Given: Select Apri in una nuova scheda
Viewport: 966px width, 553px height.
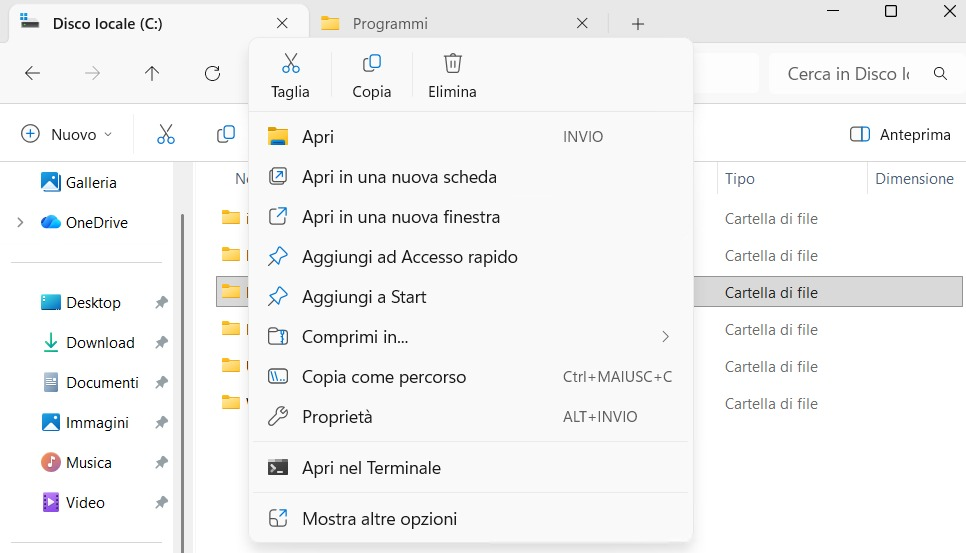Looking at the screenshot, I should (x=399, y=177).
